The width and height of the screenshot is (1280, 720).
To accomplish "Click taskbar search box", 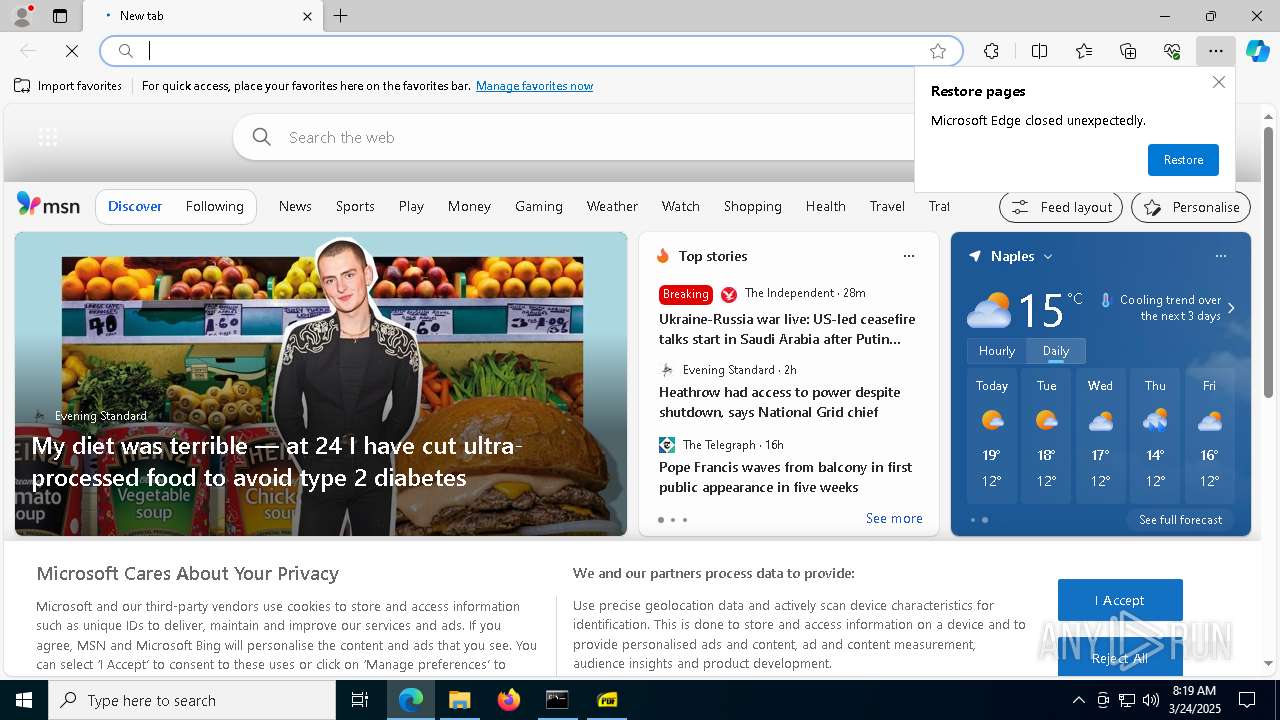I will pos(192,700).
